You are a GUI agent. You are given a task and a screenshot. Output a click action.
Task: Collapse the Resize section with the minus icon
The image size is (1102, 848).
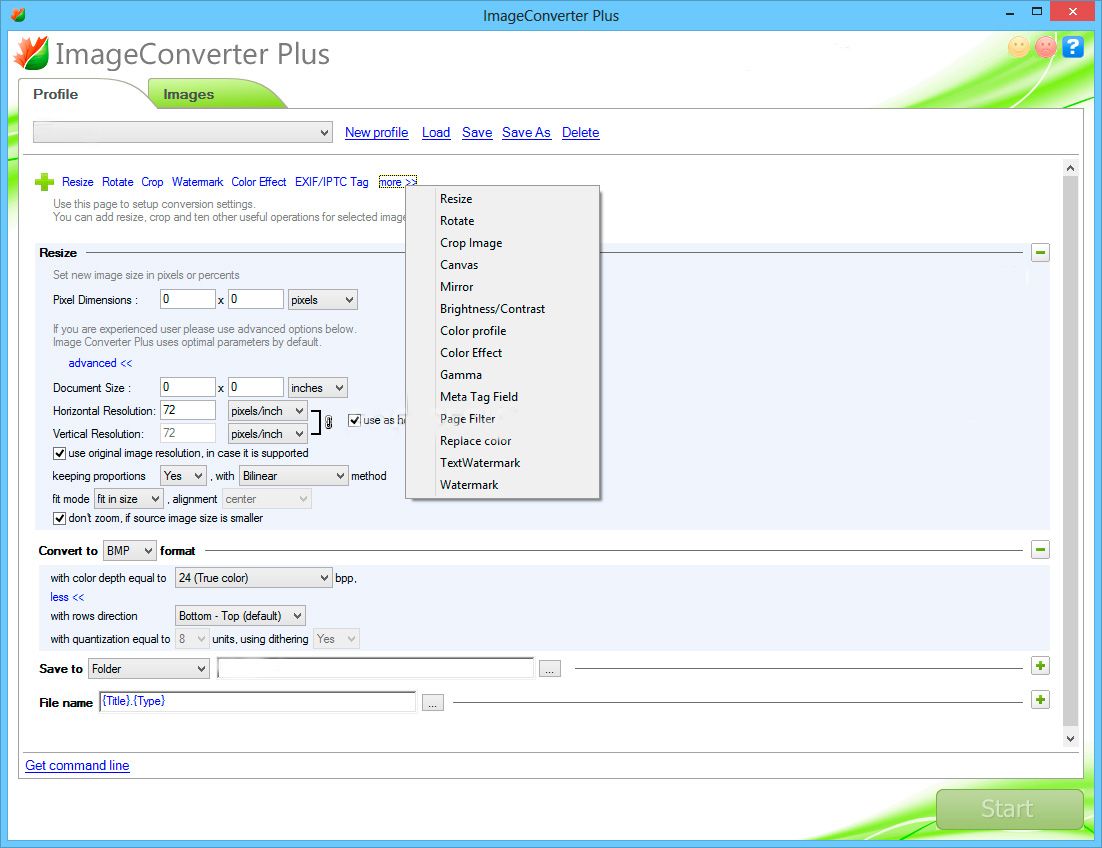1040,252
